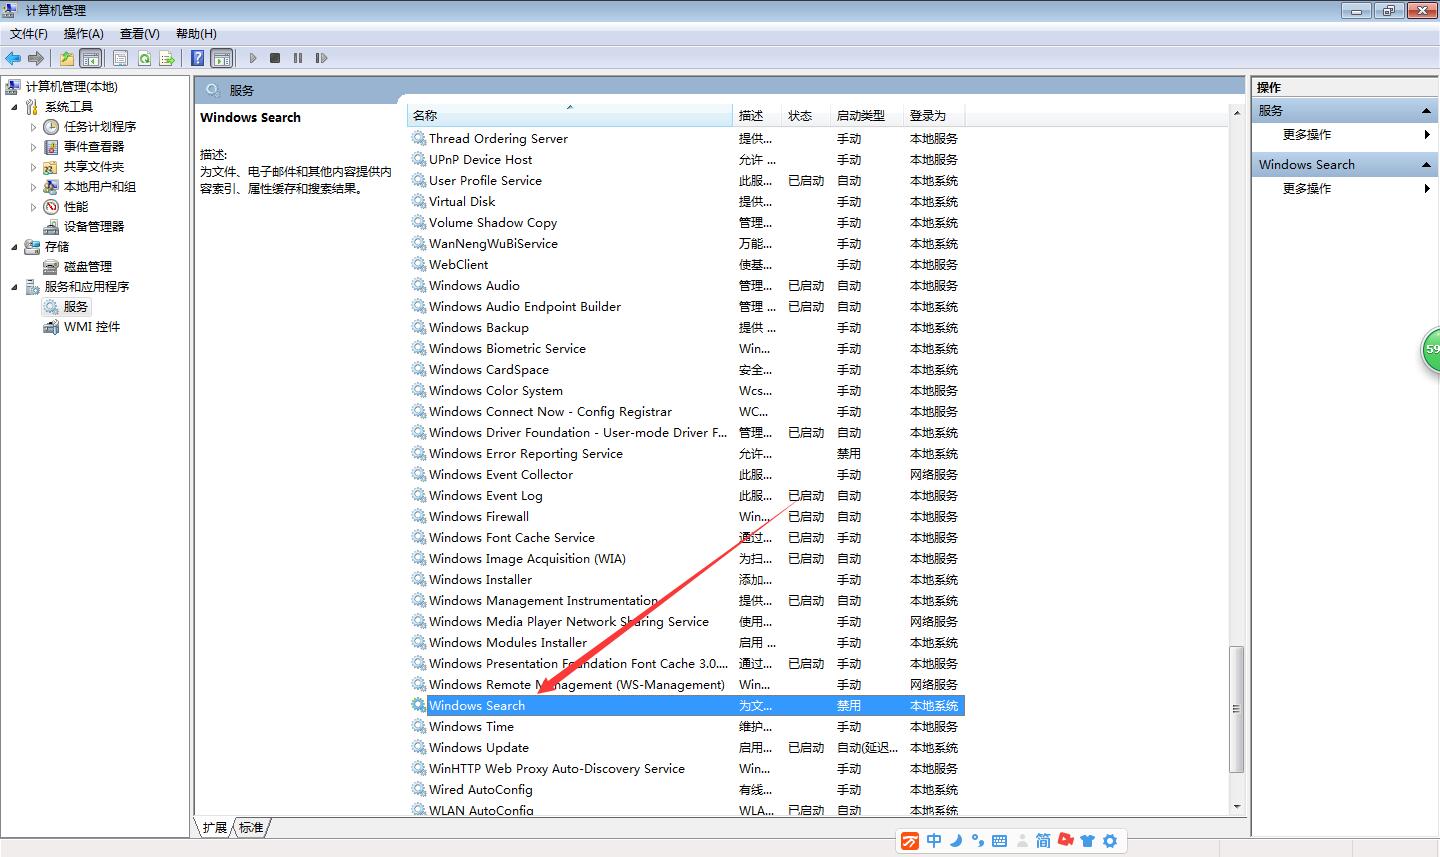The width and height of the screenshot is (1440, 857).
Task: Expand the 事件查看器 tree node
Action: coord(33,147)
